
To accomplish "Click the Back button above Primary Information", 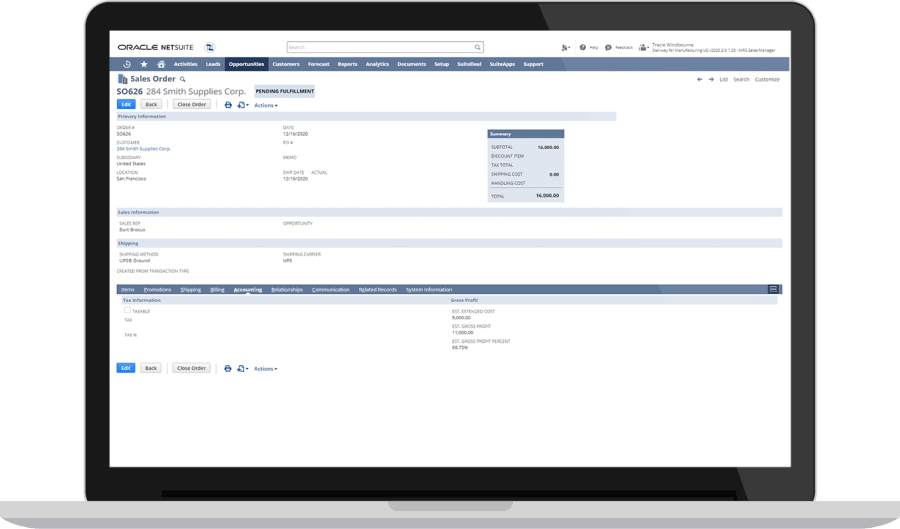I will tap(151, 104).
